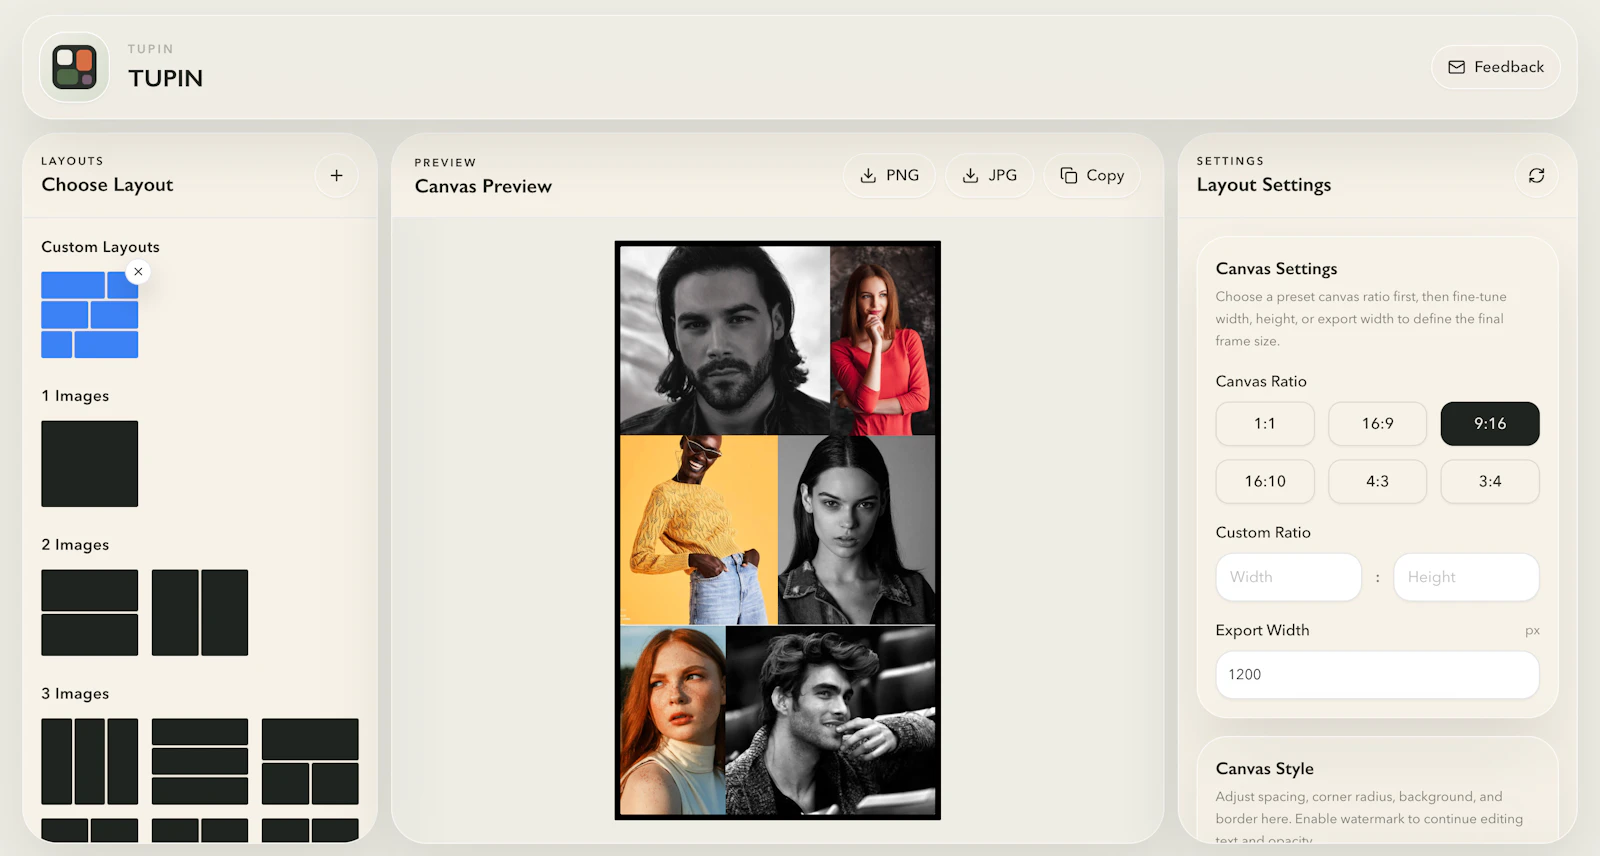Copy the canvas to clipboard
The height and width of the screenshot is (856, 1600).
click(x=1092, y=175)
